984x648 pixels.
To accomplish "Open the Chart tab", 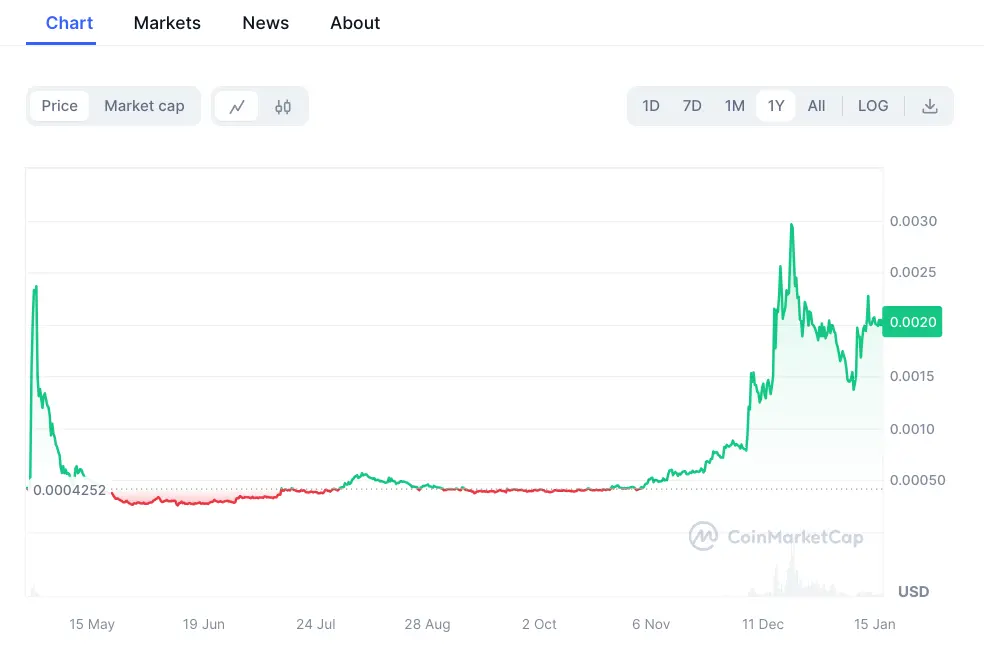I will pyautogui.click(x=69, y=23).
